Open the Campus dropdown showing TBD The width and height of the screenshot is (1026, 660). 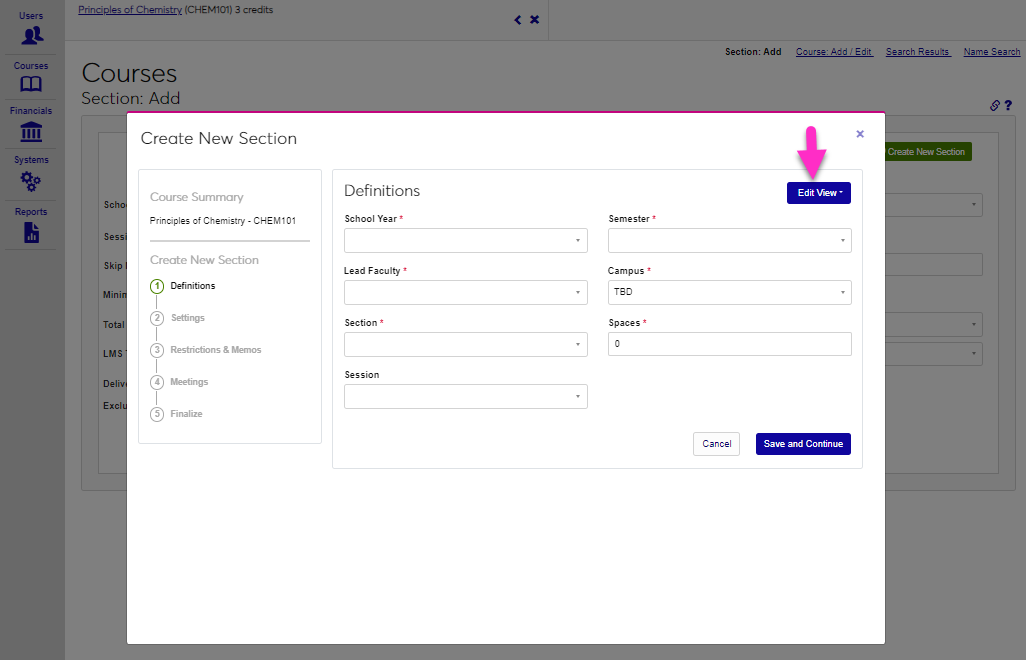click(x=729, y=293)
